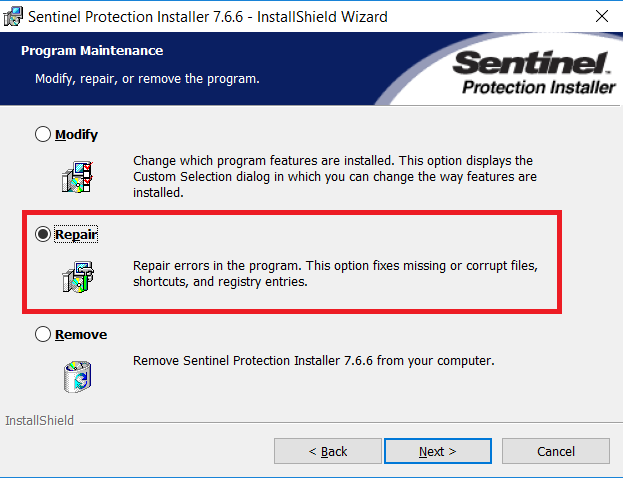Click the Modify option's feature icon

pos(76,174)
